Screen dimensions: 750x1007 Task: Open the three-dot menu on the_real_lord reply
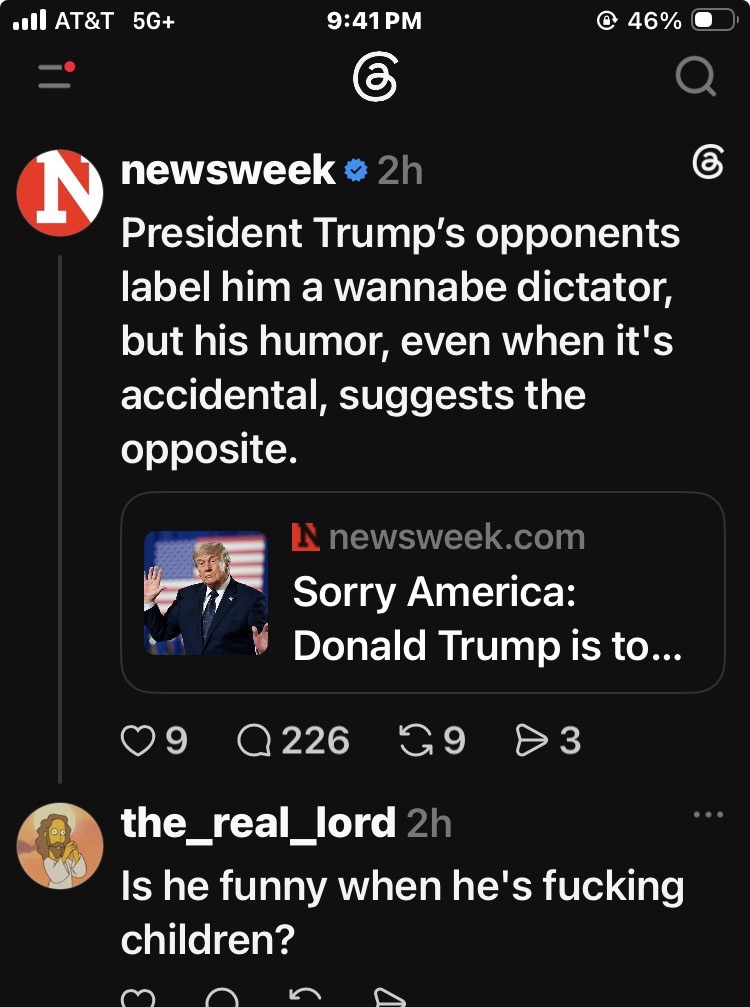pyautogui.click(x=708, y=814)
